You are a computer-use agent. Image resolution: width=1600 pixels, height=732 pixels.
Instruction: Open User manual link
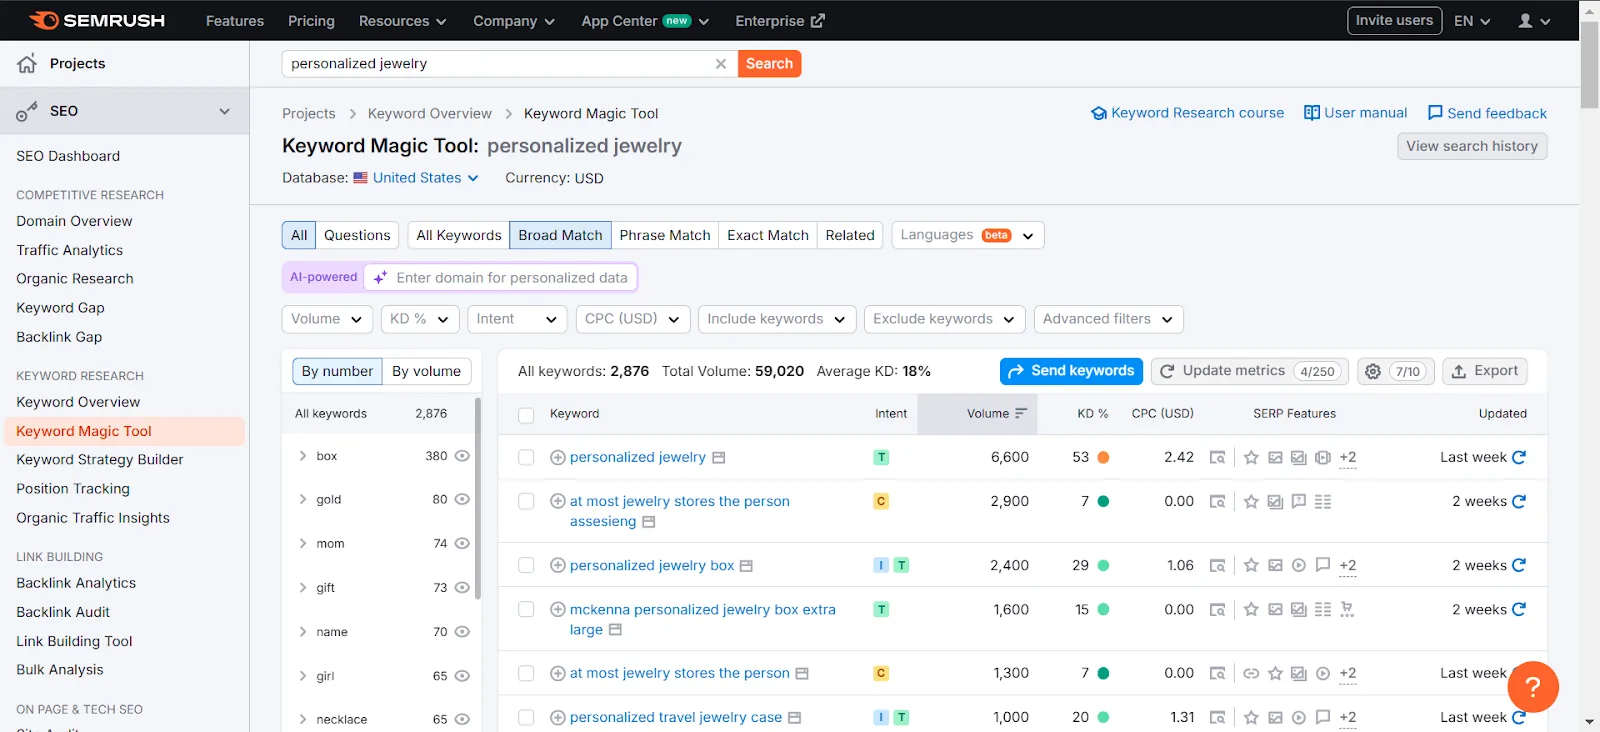1355,113
